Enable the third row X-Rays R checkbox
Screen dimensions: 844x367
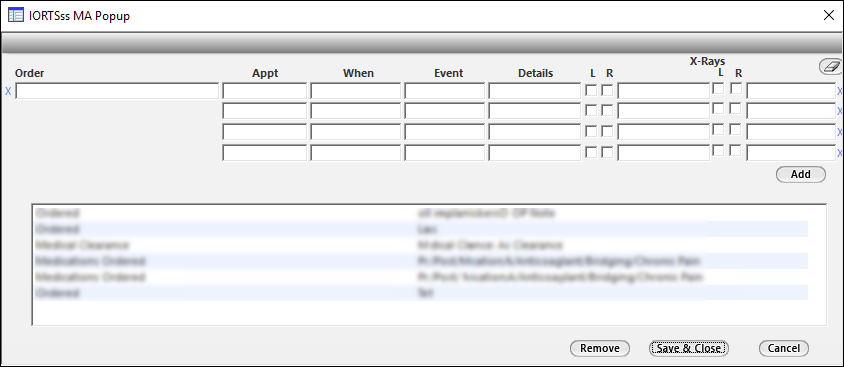point(736,129)
